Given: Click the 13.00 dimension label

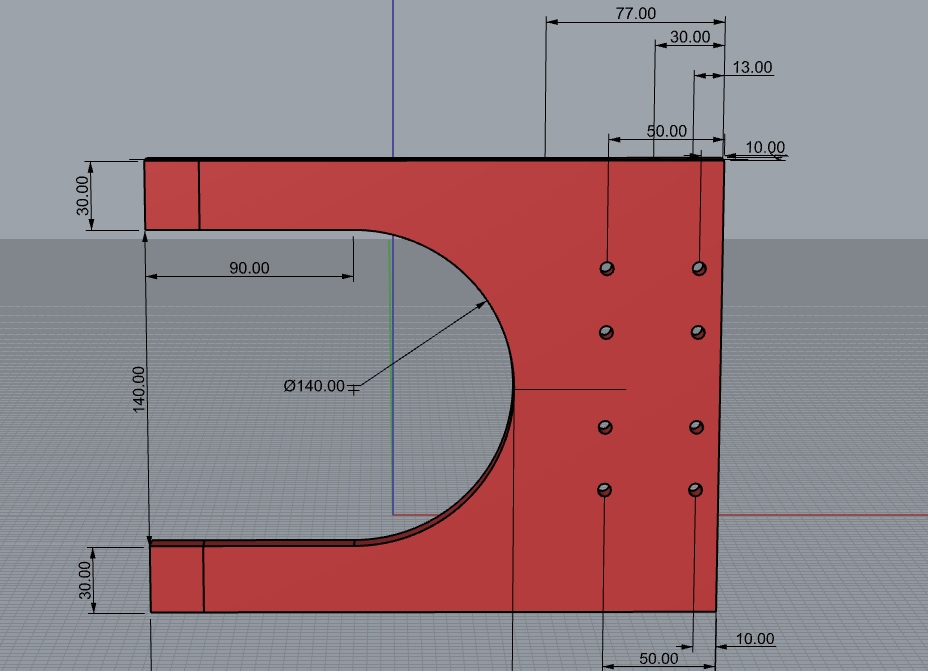Looking at the screenshot, I should pyautogui.click(x=752, y=67).
